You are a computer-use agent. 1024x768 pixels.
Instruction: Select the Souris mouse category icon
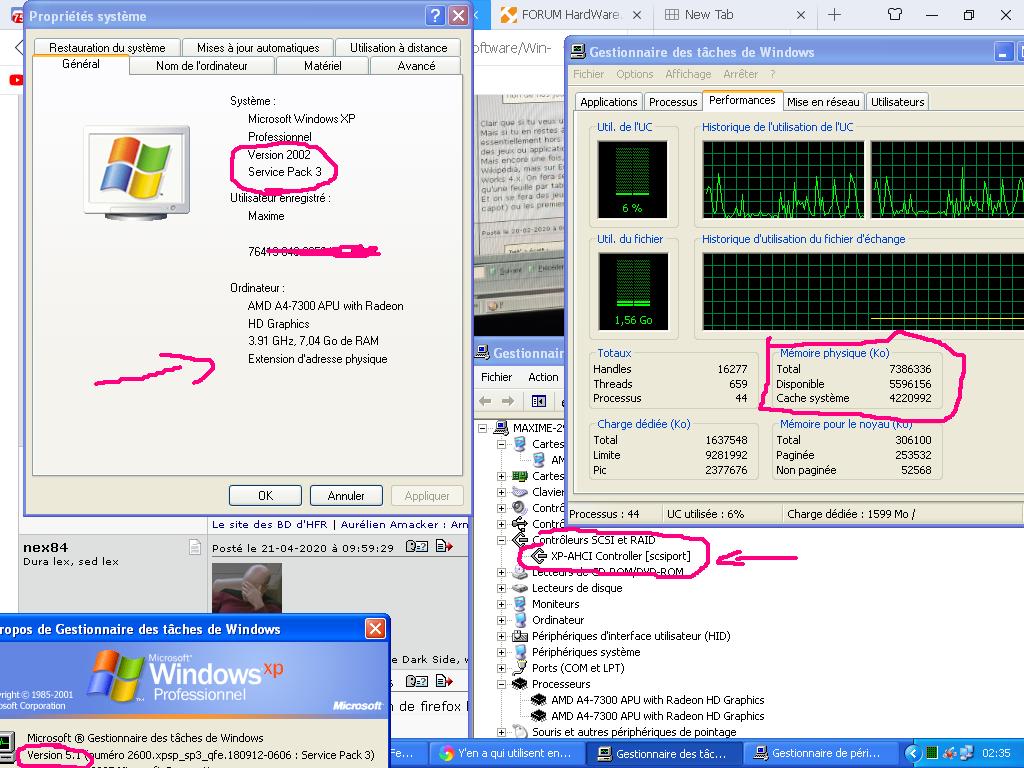click(520, 731)
